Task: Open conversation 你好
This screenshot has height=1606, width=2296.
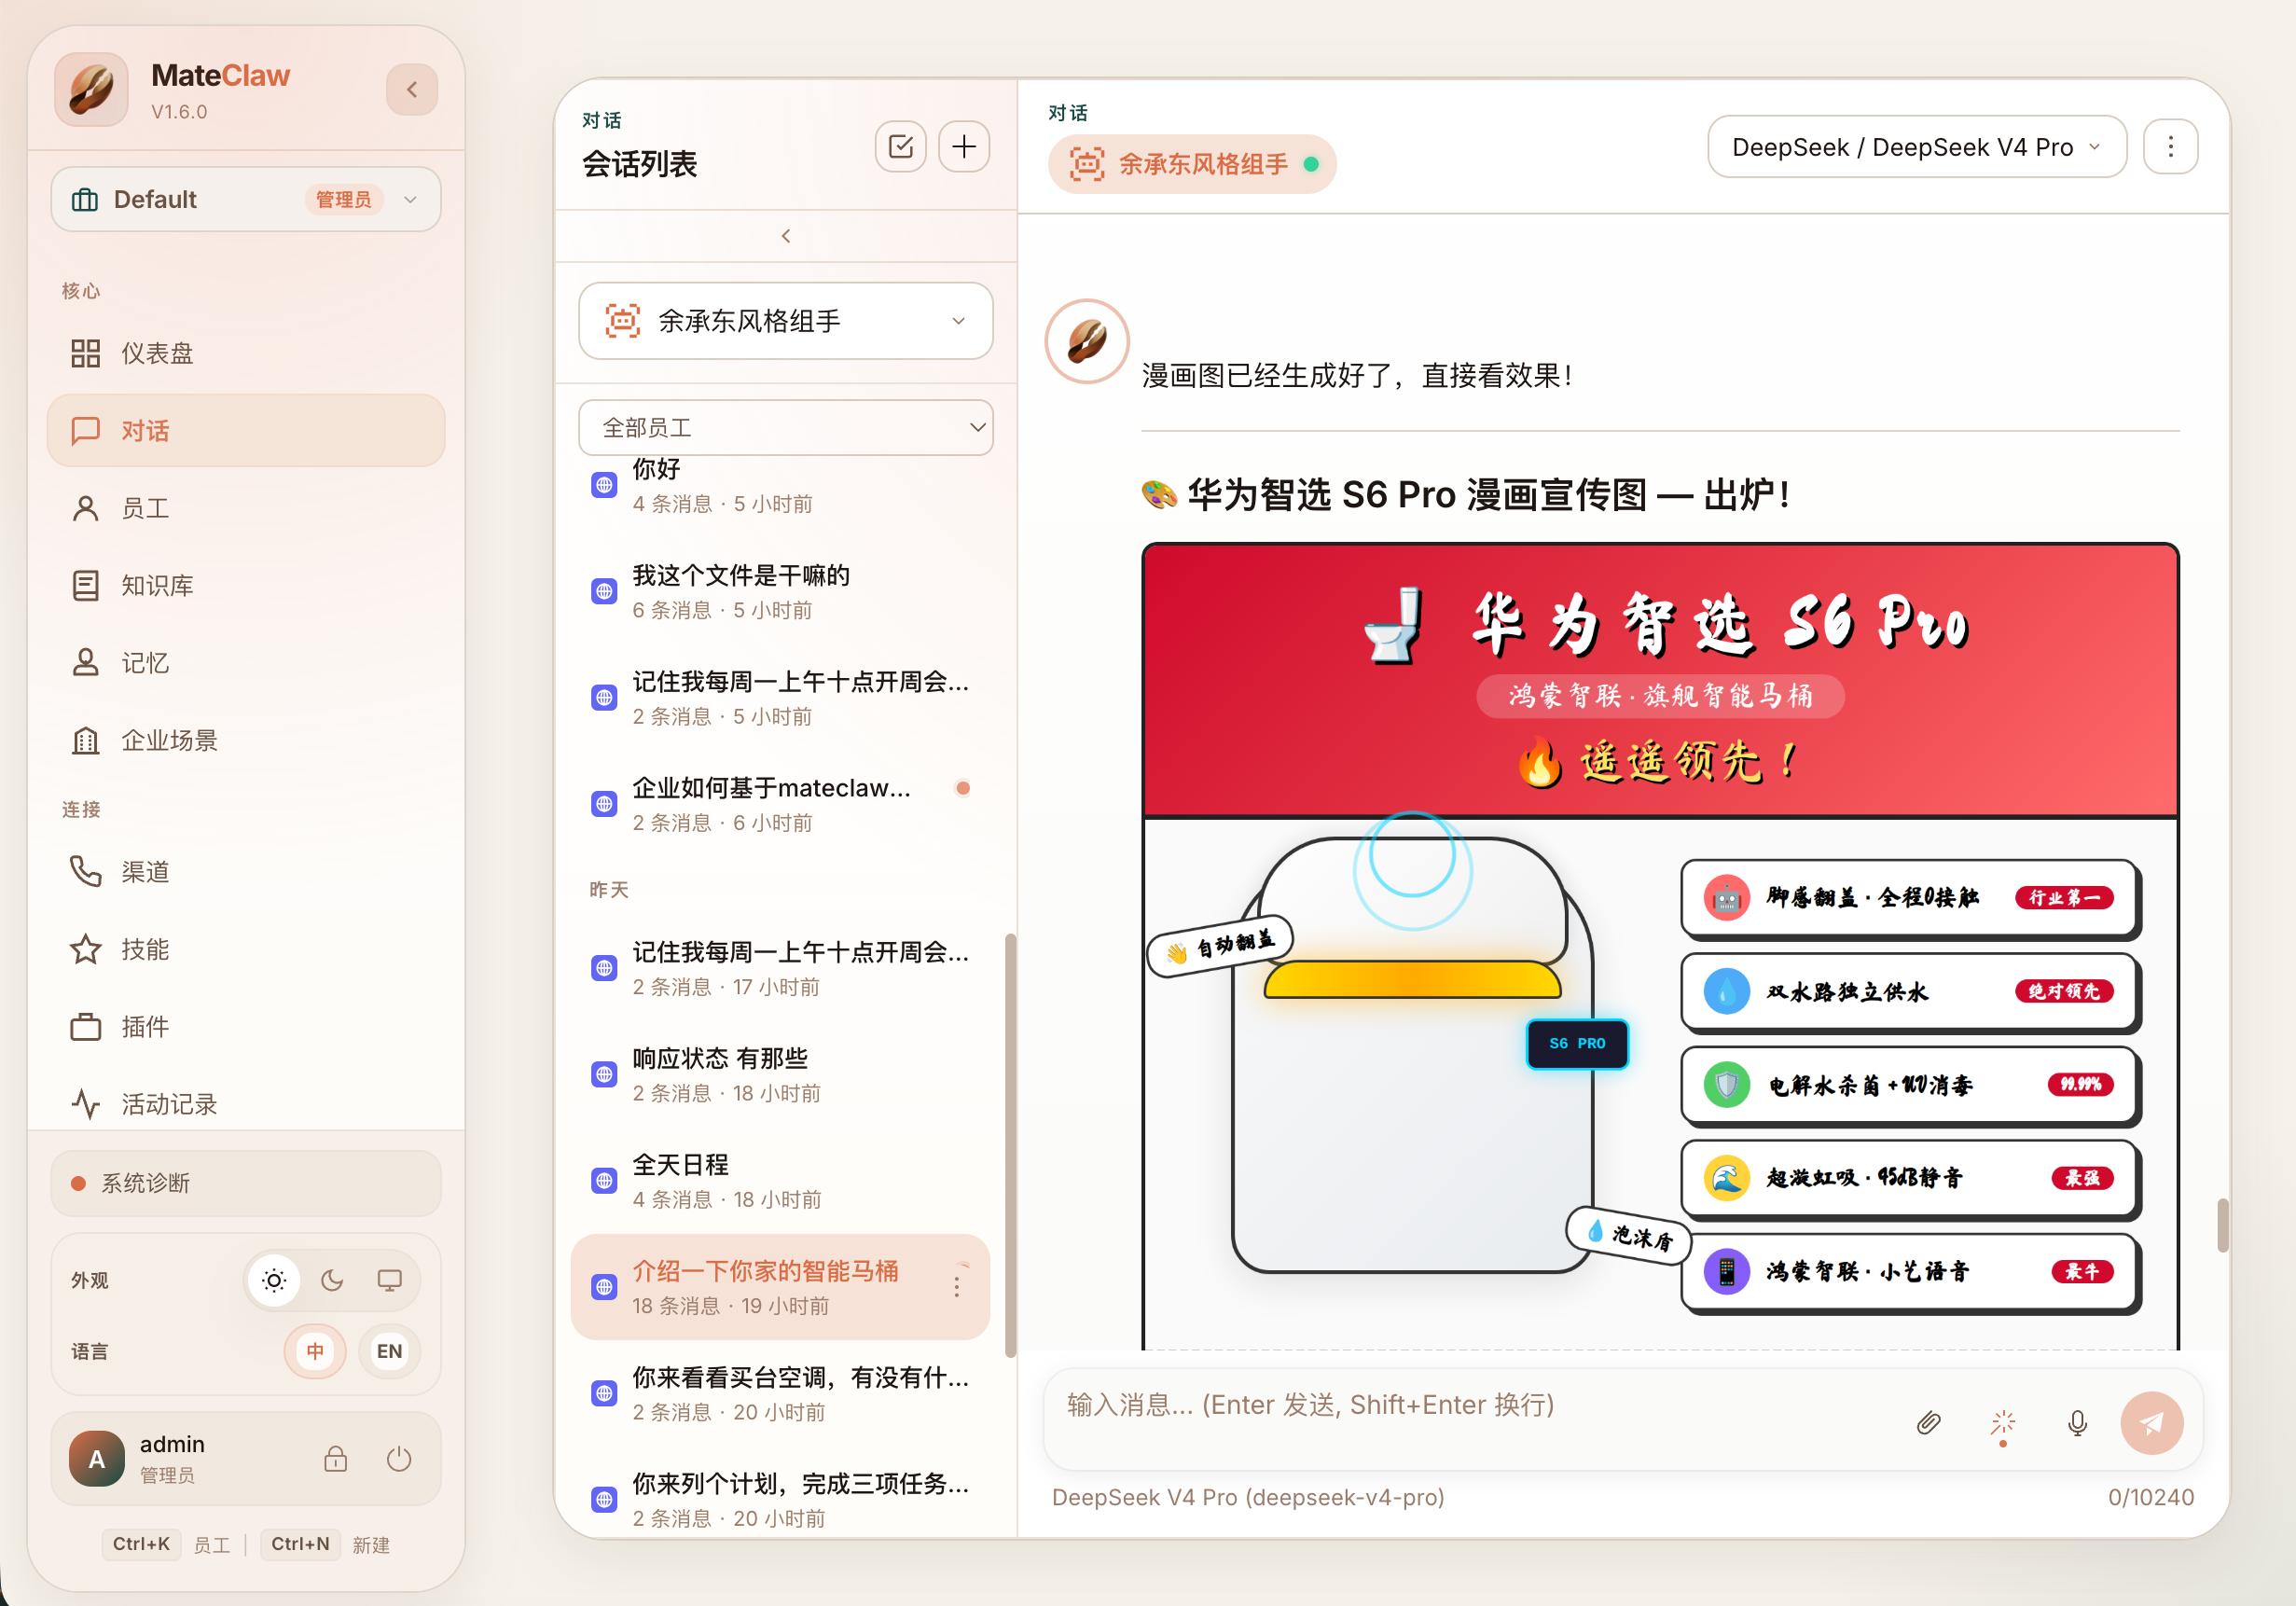Action: [x=781, y=486]
